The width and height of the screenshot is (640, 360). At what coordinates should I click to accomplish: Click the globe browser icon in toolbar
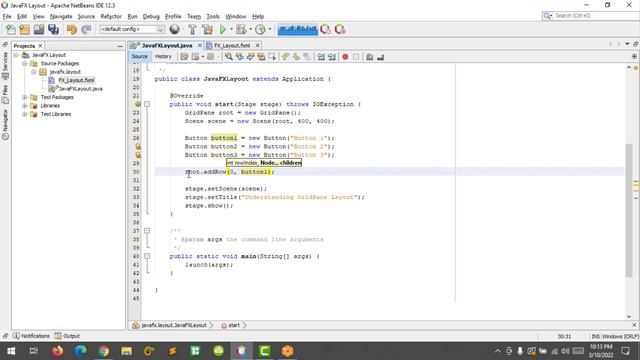174,29
